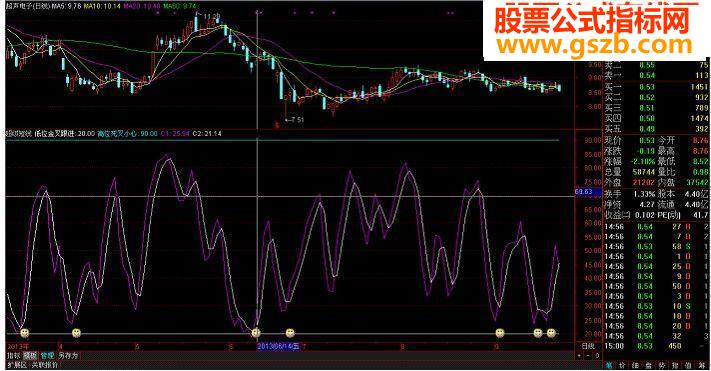Click the 11.28 high price label

click(x=211, y=17)
